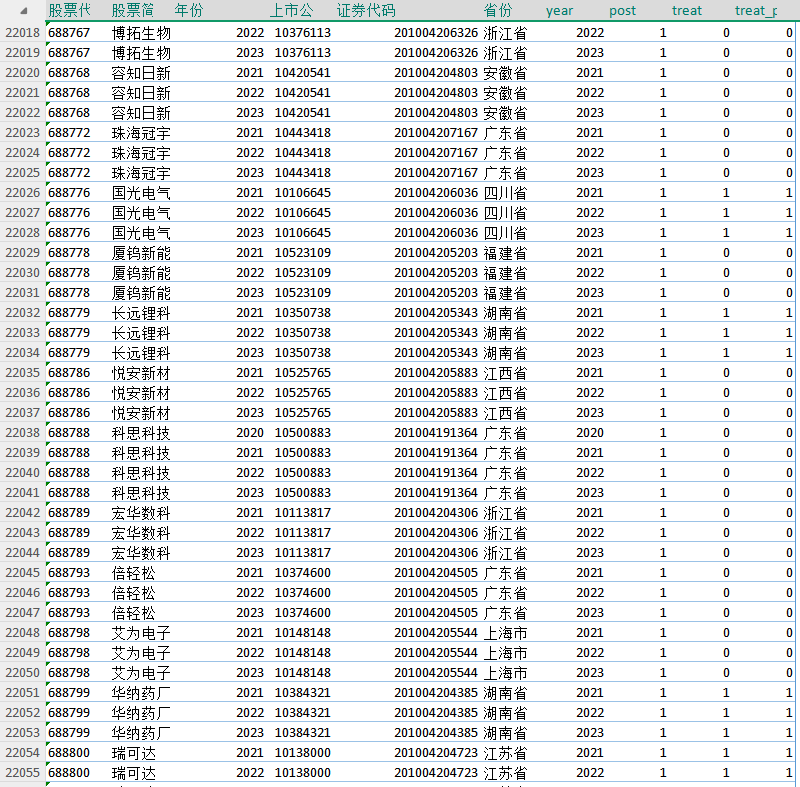Click 年份 value 2020 in row 22038

pyautogui.click(x=250, y=433)
